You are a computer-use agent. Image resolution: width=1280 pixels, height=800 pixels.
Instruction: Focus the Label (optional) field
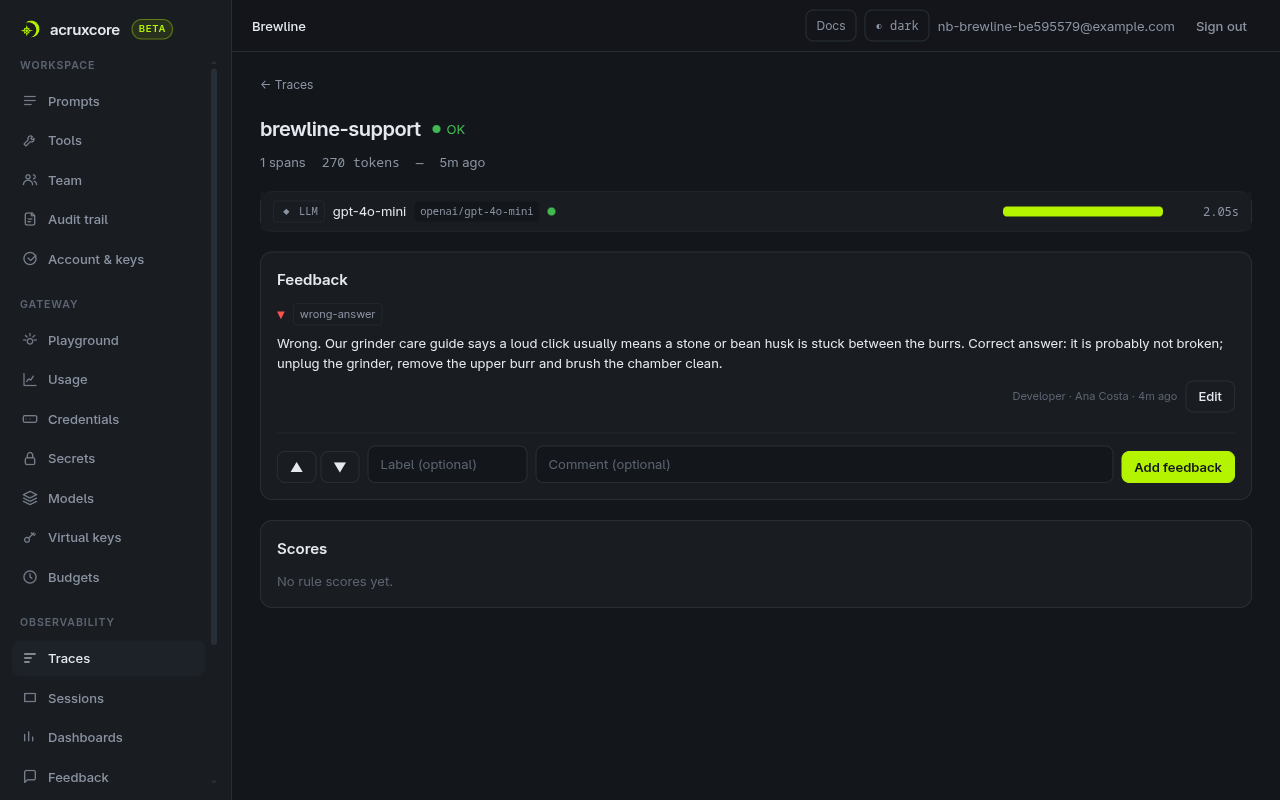pos(448,464)
